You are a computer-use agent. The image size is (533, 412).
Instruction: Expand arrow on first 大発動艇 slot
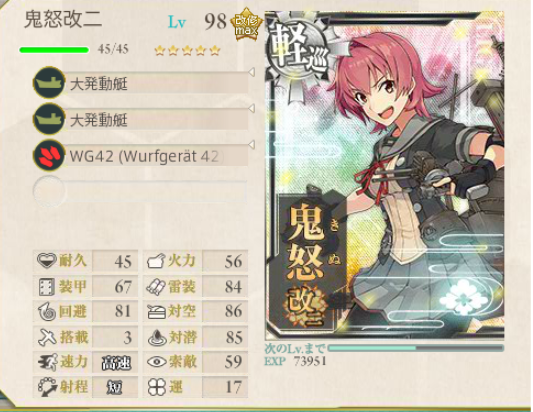(x=252, y=72)
